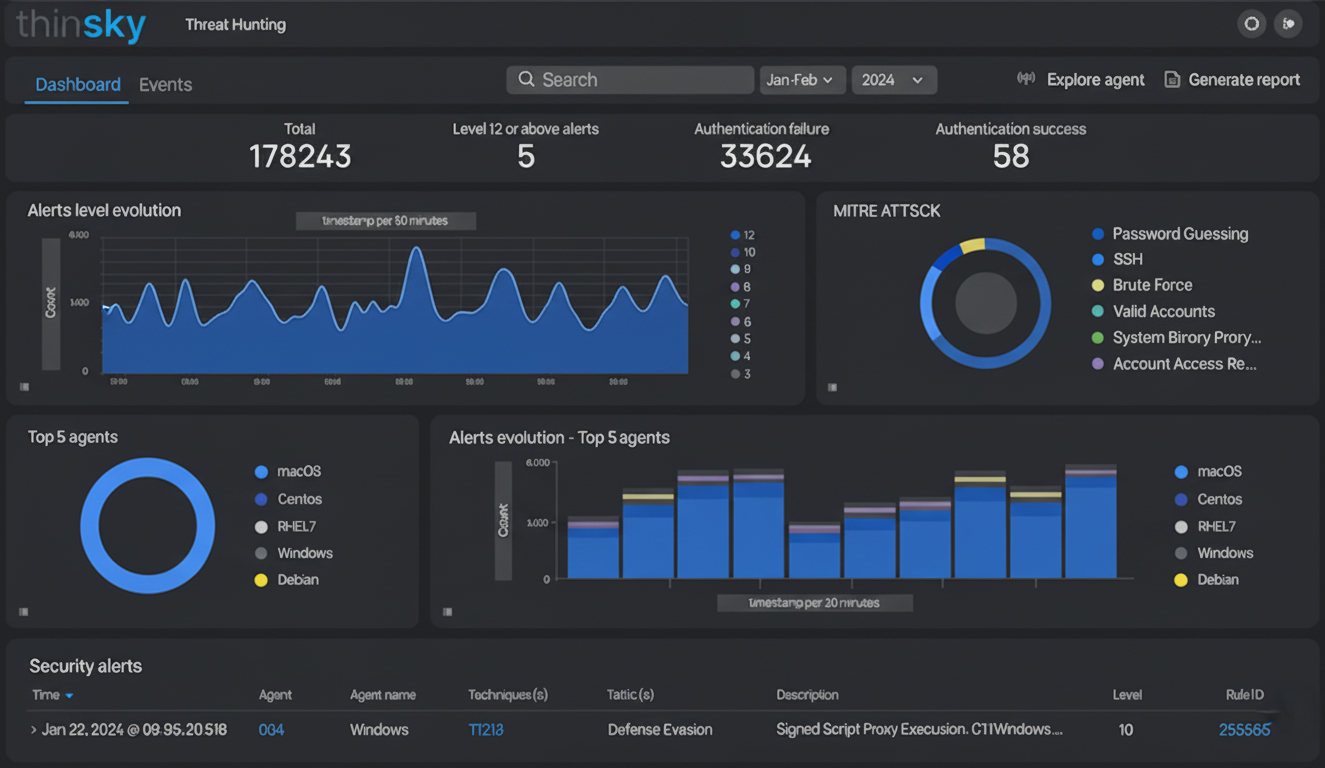
Task: Click the Explore agent antenna icon
Action: pyautogui.click(x=1026, y=79)
